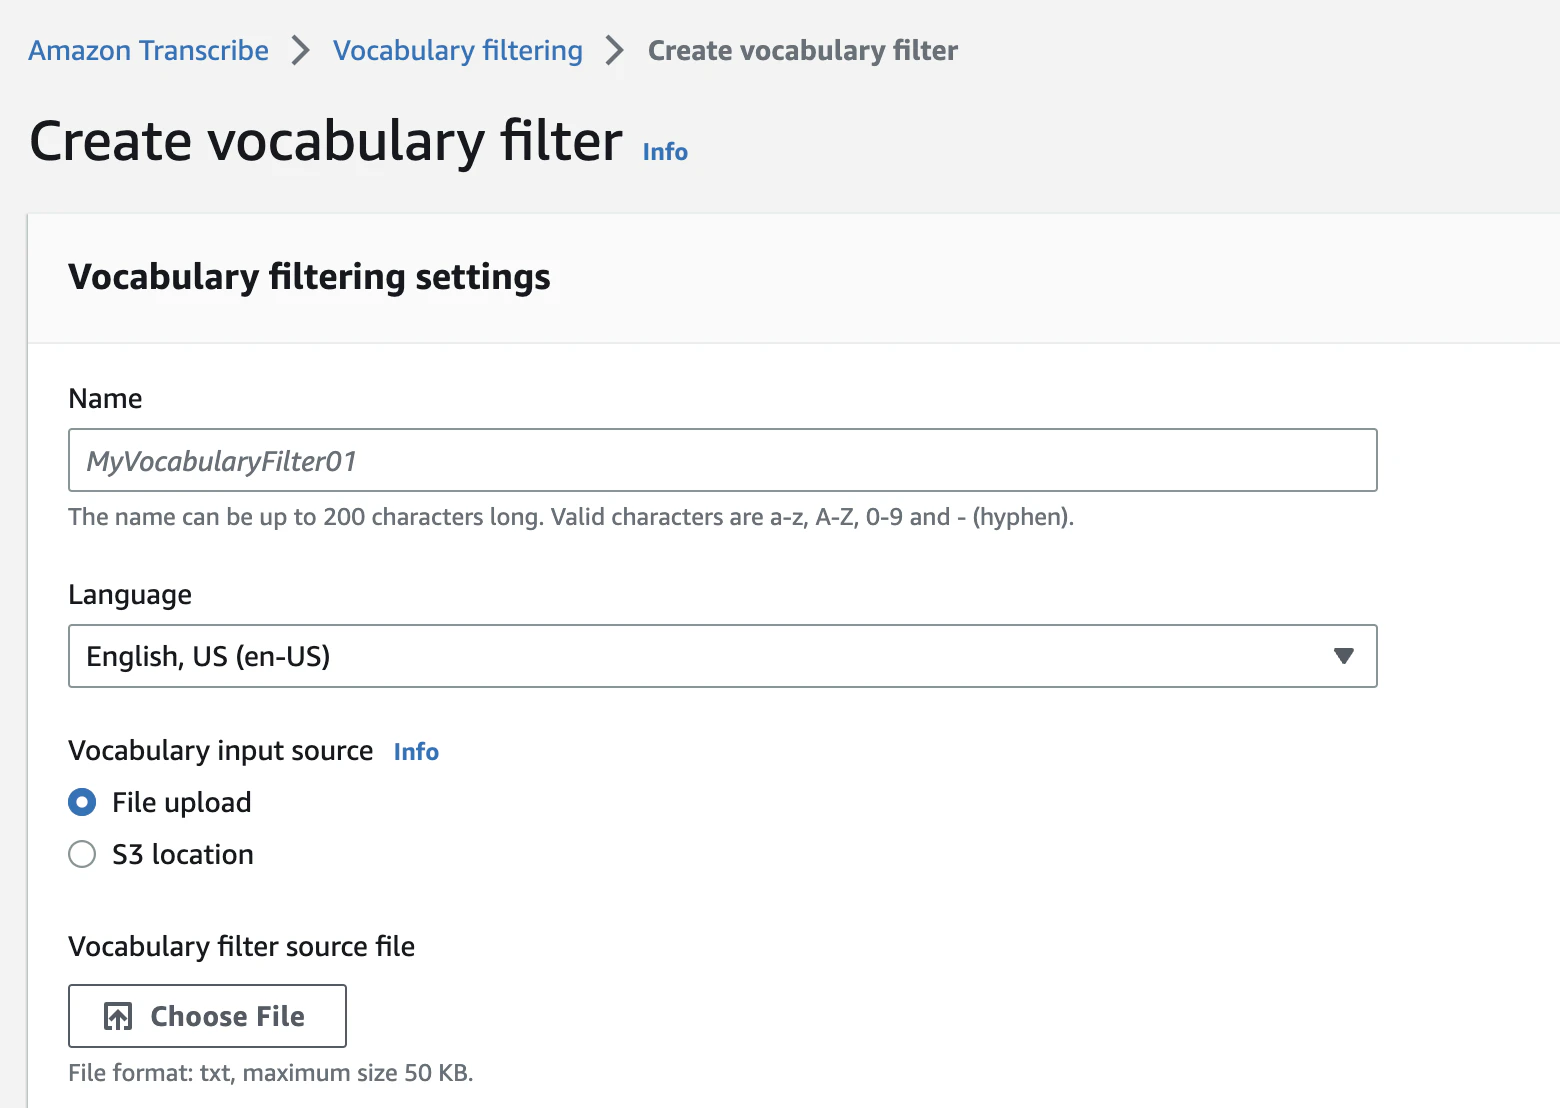Click the 'Language' field label
Image resolution: width=1560 pixels, height=1108 pixels.
(x=130, y=595)
